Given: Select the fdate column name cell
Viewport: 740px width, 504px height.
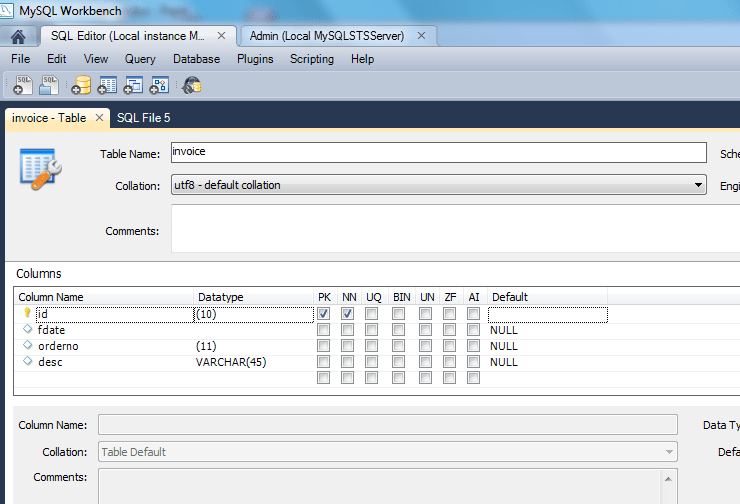Looking at the screenshot, I should click(115, 330).
